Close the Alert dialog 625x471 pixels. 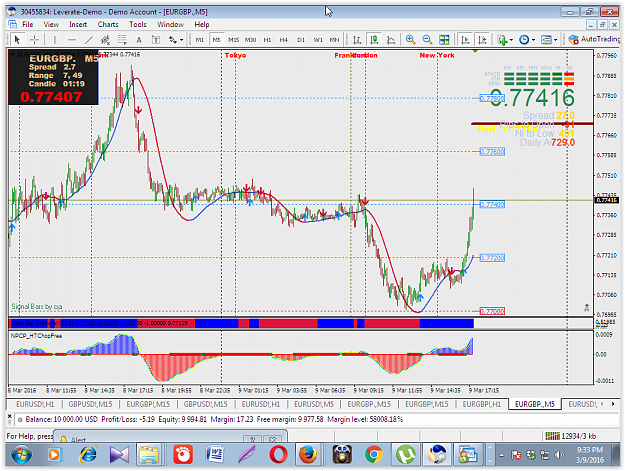coord(272,439)
